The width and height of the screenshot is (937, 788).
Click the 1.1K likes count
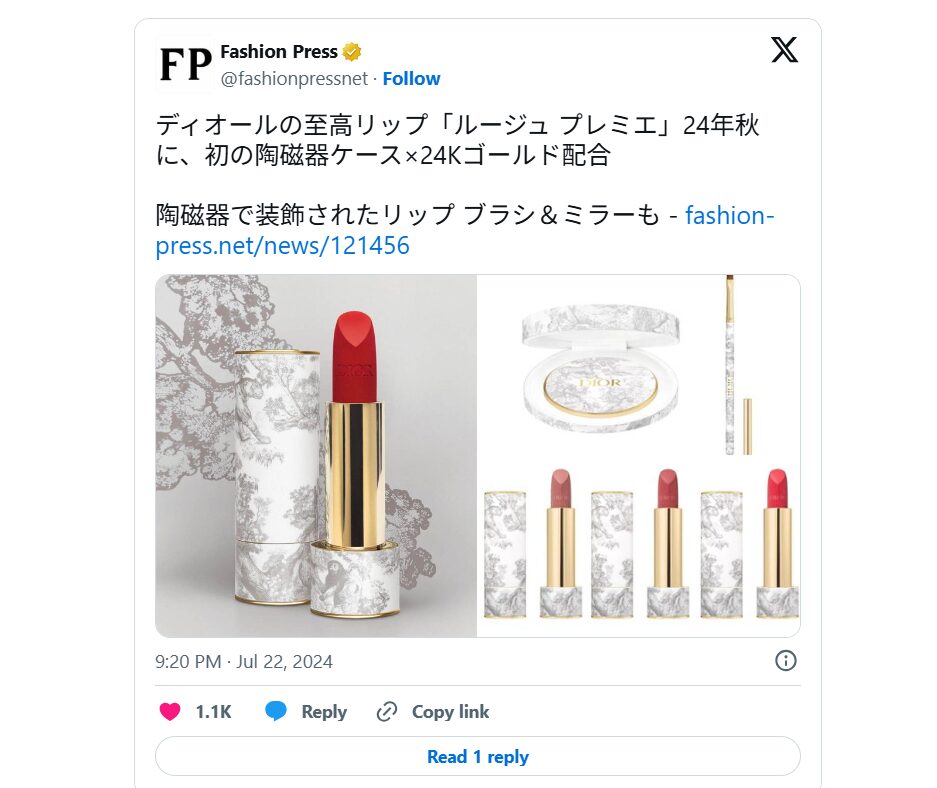click(x=213, y=712)
